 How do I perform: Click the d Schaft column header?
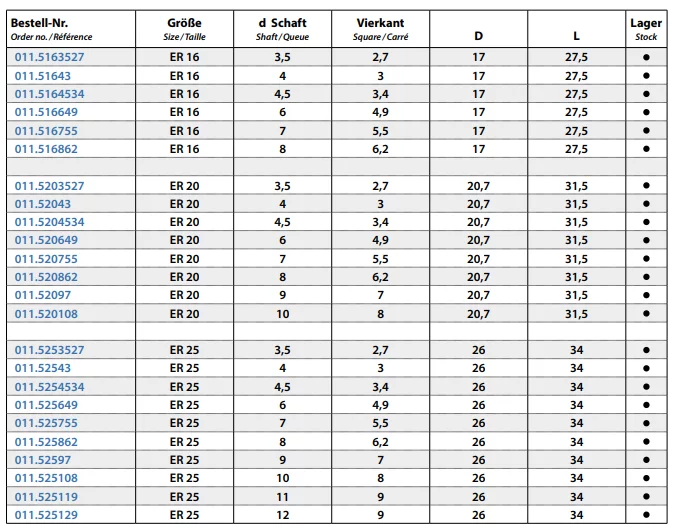pyautogui.click(x=282, y=29)
